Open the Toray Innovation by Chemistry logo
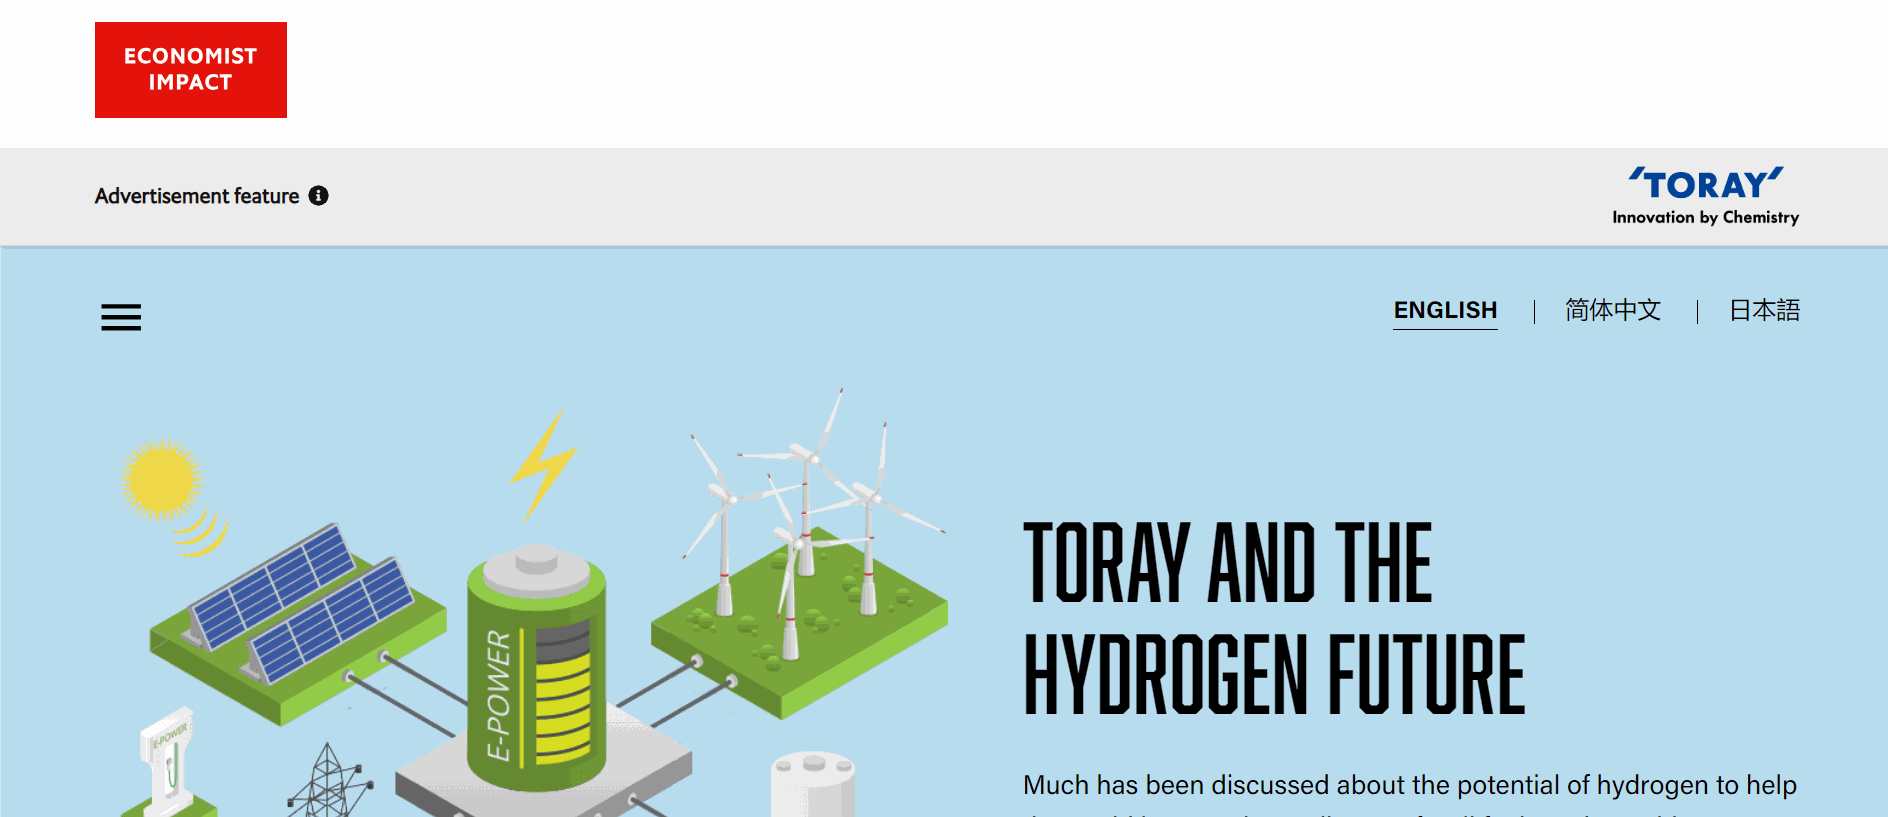Screen dimensions: 1888x817 pos(1705,196)
